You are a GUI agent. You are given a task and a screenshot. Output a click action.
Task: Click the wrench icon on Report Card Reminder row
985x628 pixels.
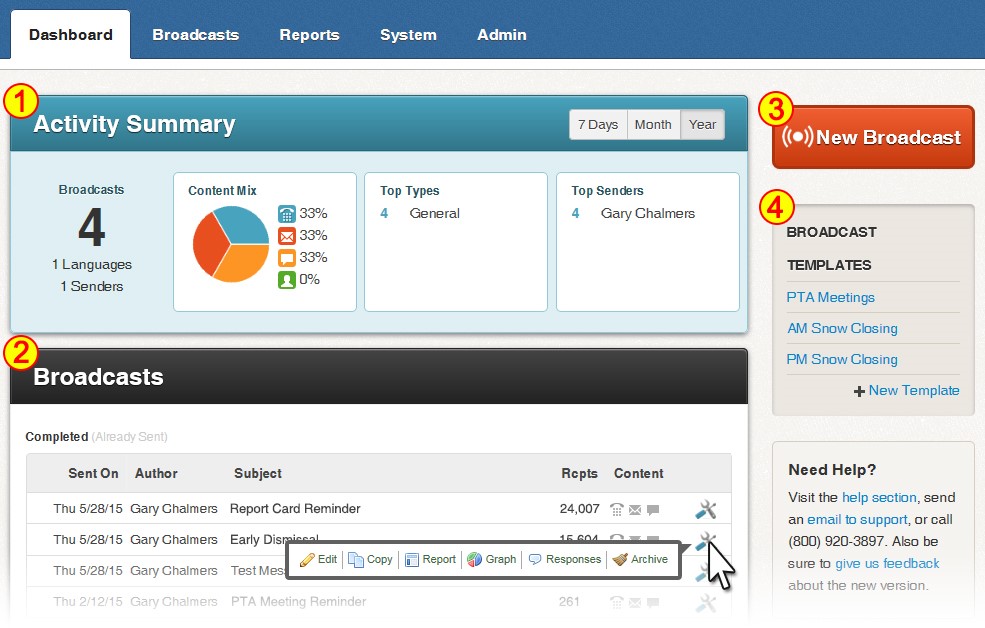pos(706,509)
